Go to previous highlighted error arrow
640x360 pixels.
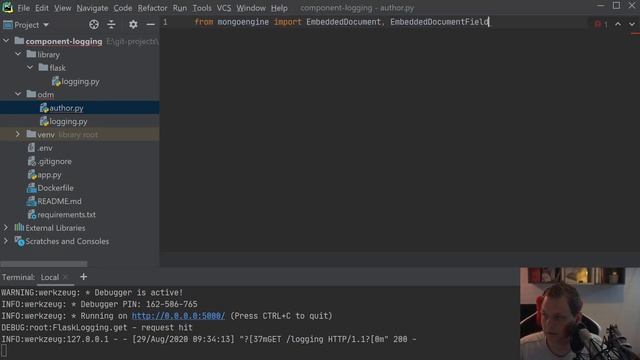pyautogui.click(x=618, y=24)
